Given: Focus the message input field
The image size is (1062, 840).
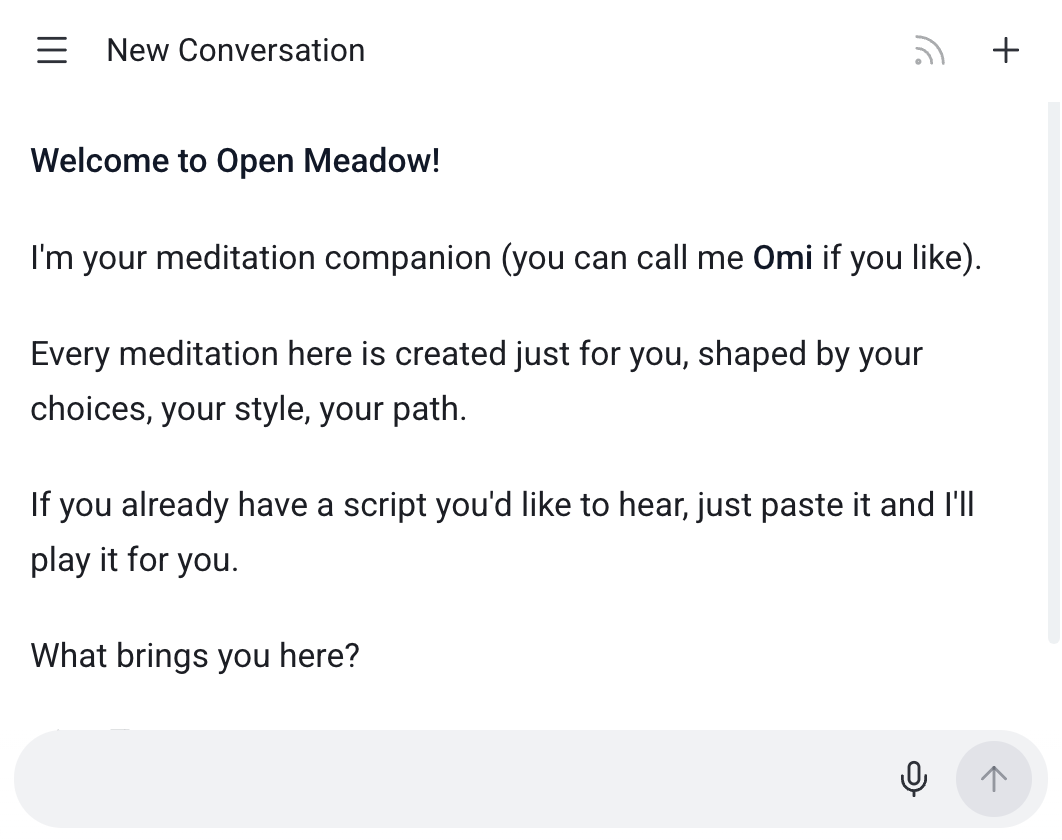Looking at the screenshot, I should (450, 778).
